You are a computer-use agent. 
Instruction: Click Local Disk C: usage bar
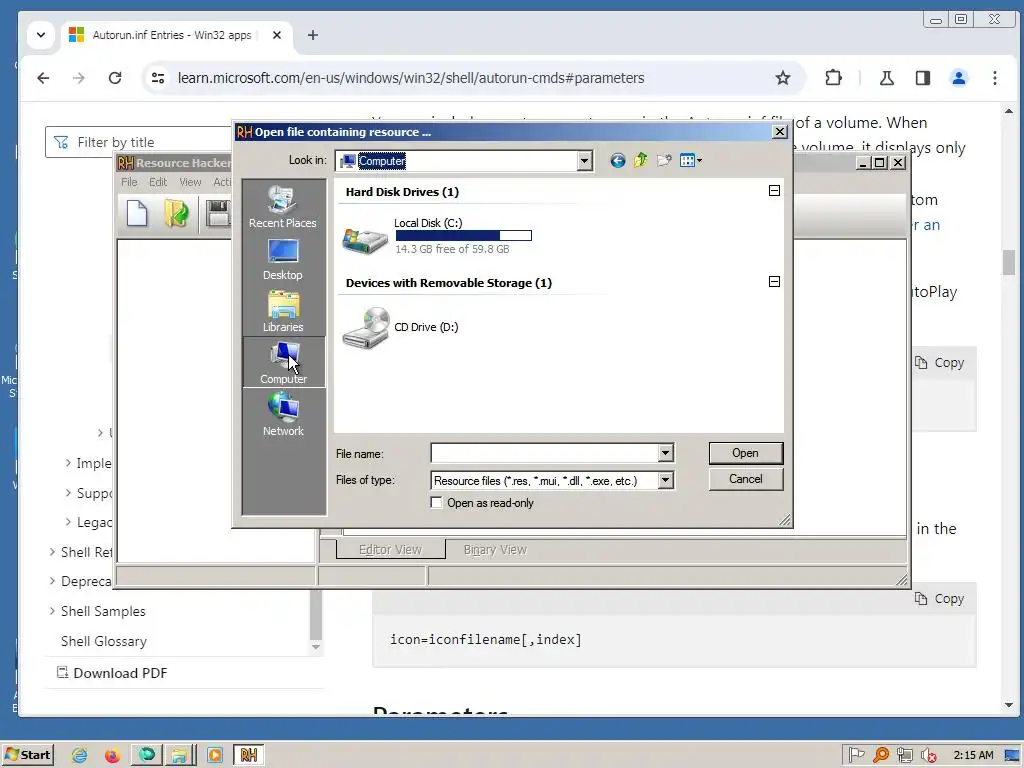(x=464, y=236)
